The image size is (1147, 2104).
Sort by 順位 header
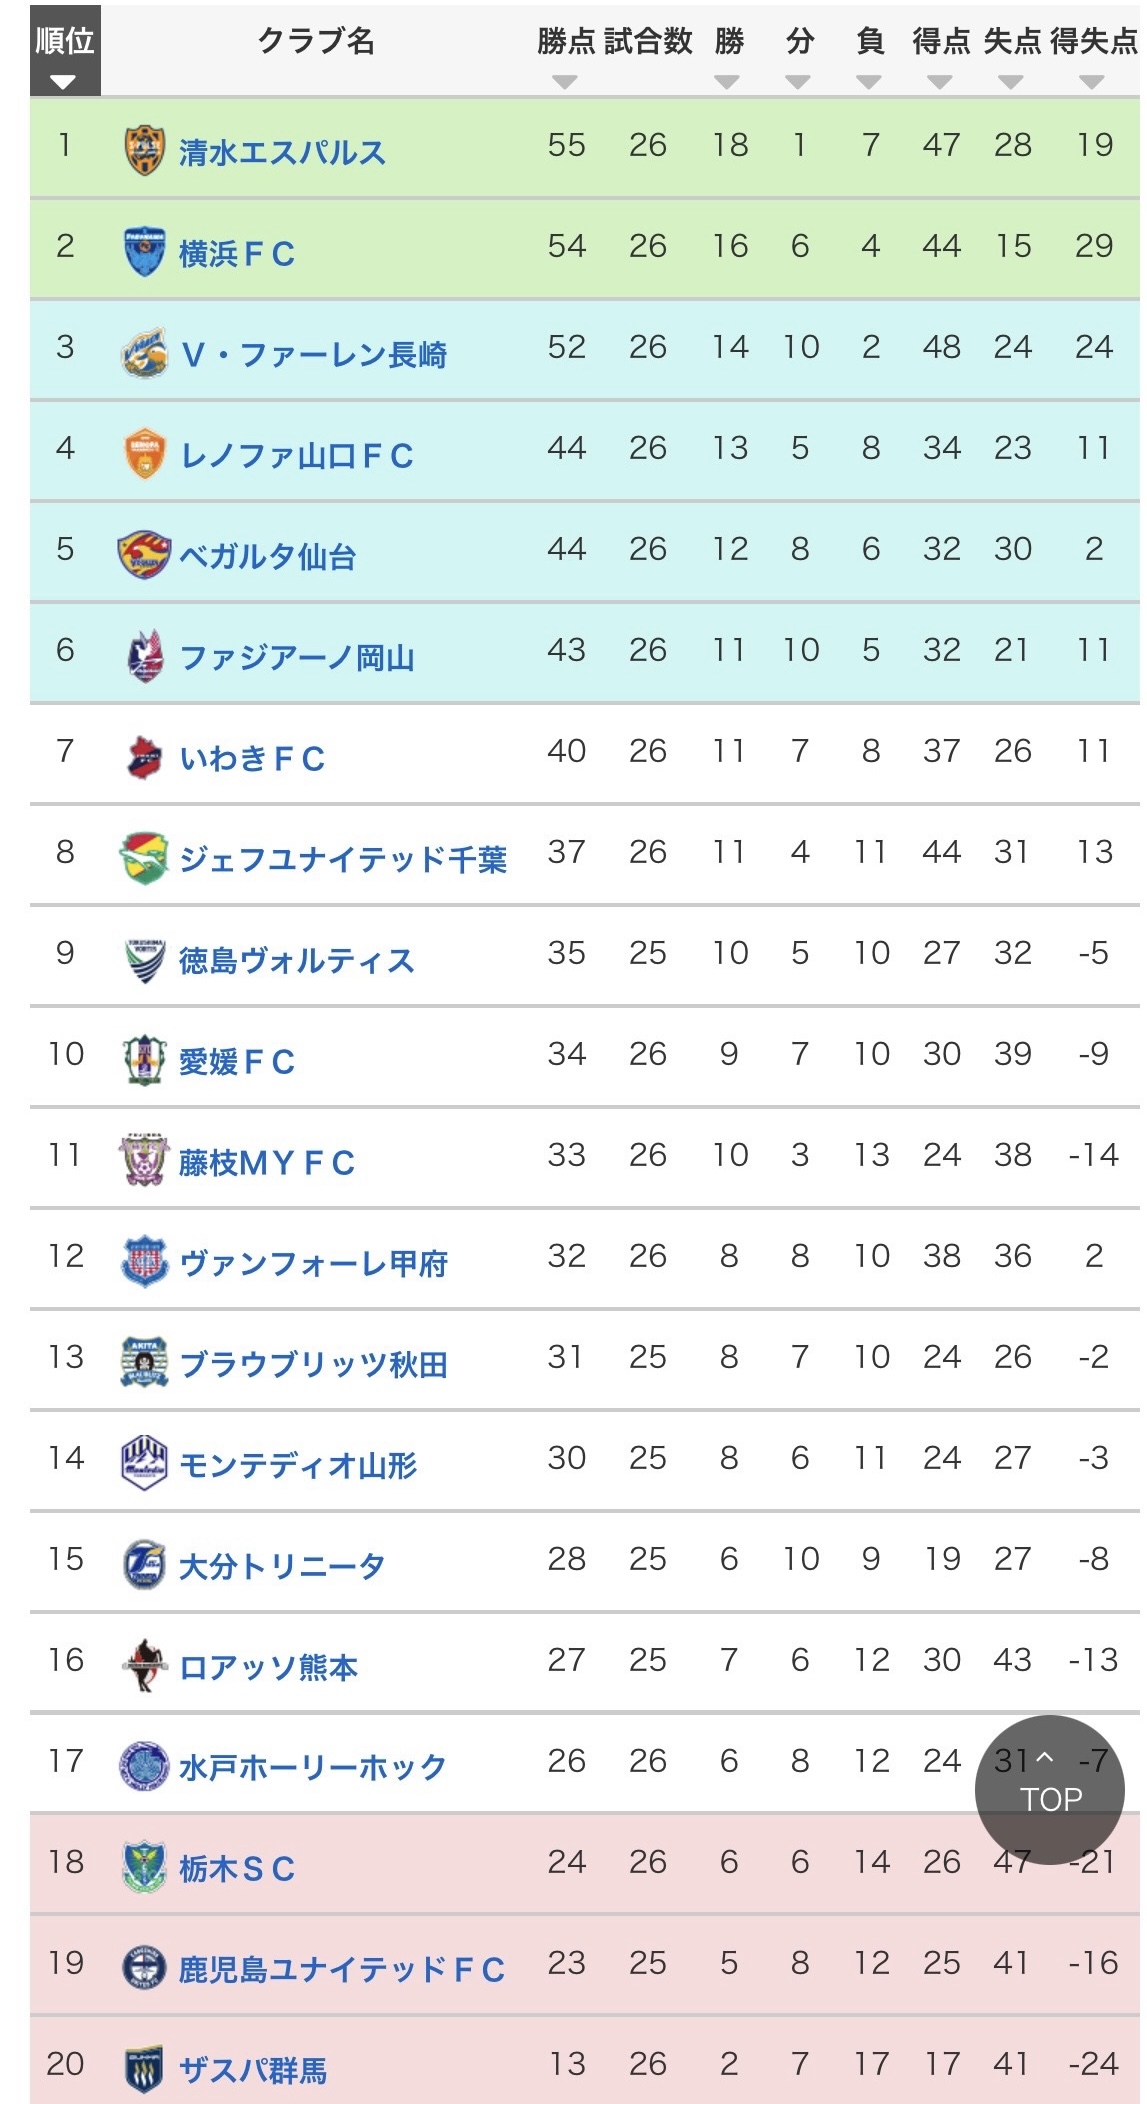click(x=65, y=52)
